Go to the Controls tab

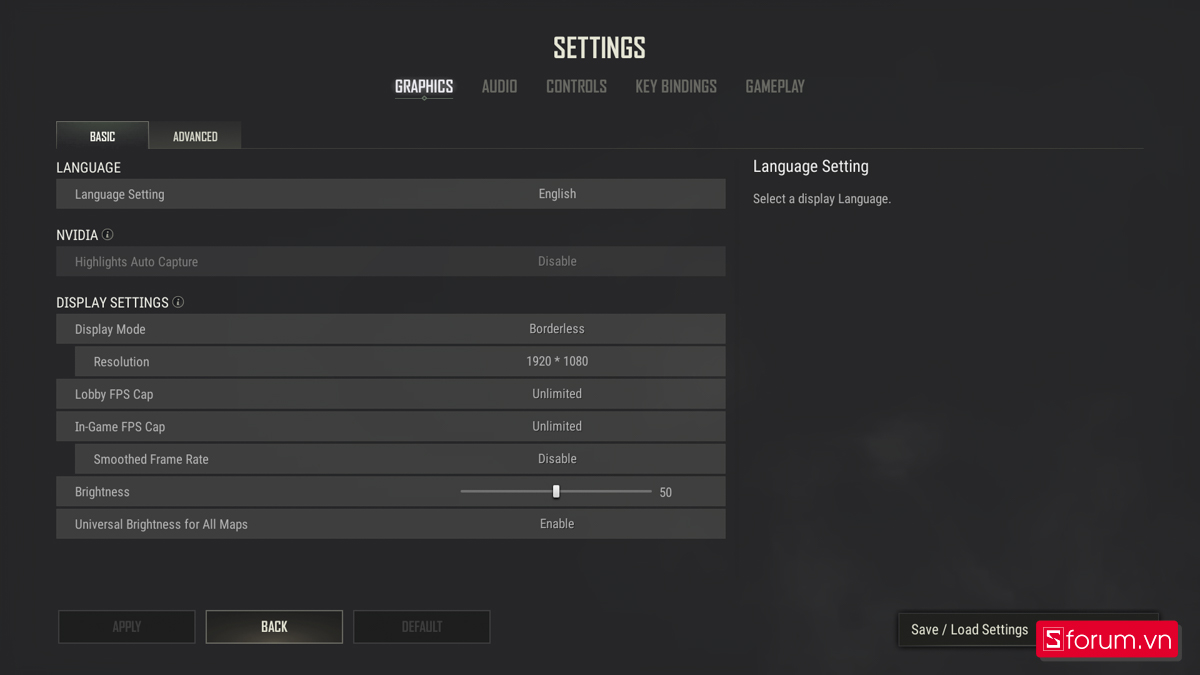pos(576,87)
